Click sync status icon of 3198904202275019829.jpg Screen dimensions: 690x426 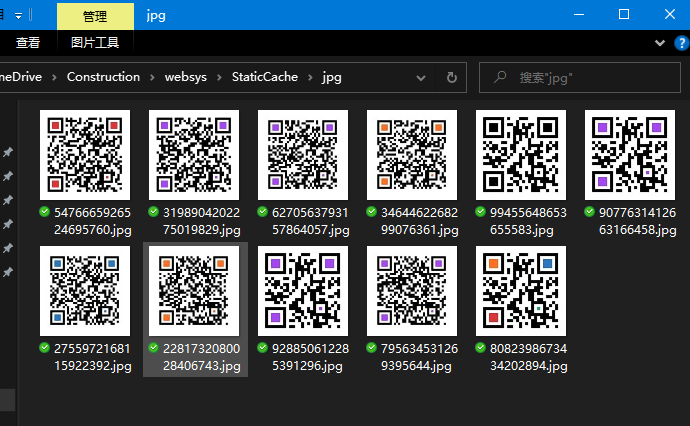point(154,212)
